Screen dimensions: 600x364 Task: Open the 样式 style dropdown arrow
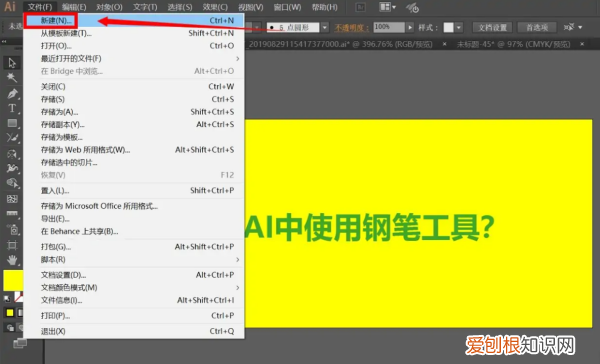click(x=458, y=28)
